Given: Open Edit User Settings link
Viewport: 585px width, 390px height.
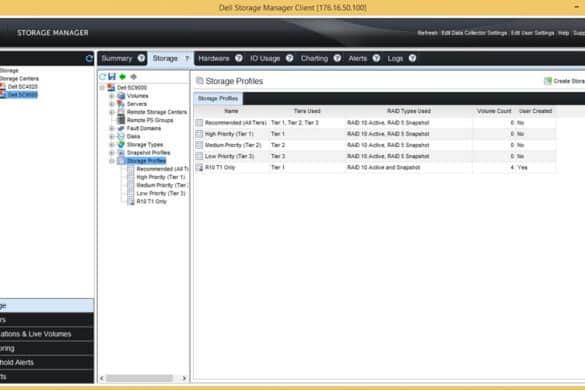Looking at the screenshot, I should pos(532,33).
